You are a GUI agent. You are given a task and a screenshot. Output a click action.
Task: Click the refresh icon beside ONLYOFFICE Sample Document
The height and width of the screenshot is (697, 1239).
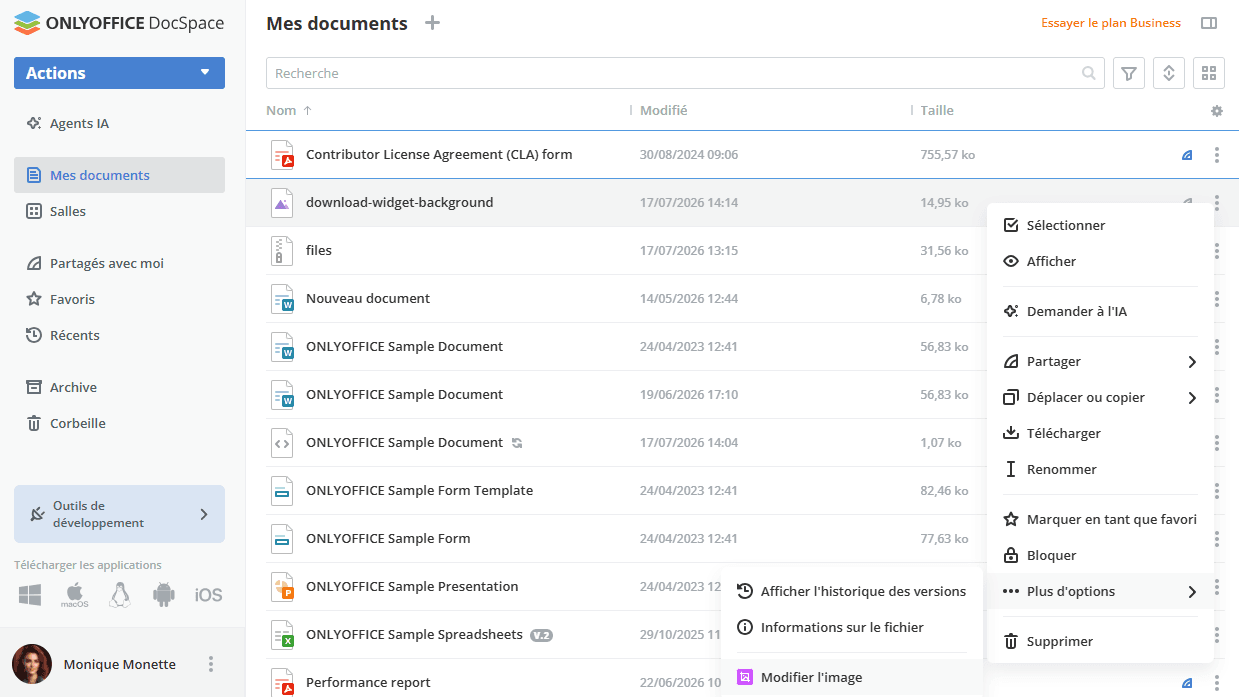pos(517,443)
